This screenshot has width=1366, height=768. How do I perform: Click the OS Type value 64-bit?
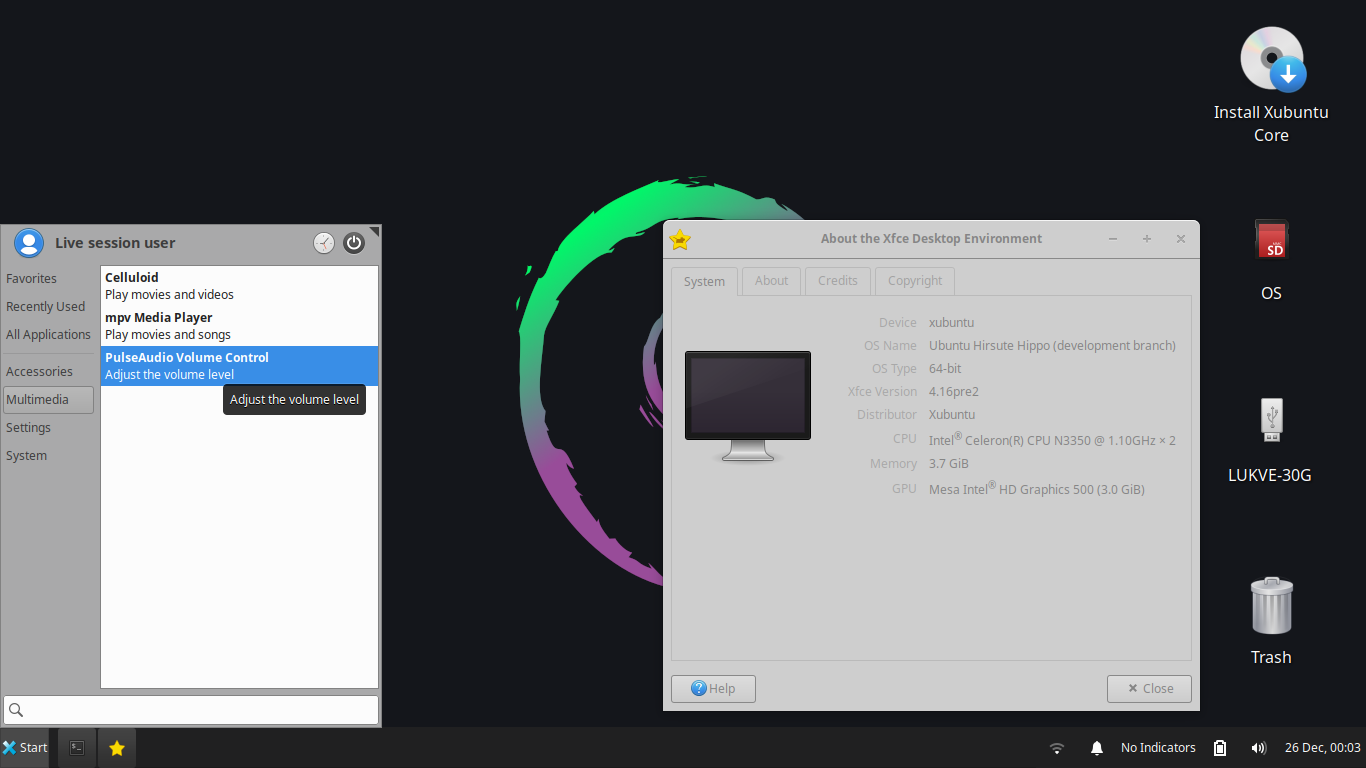click(x=945, y=369)
